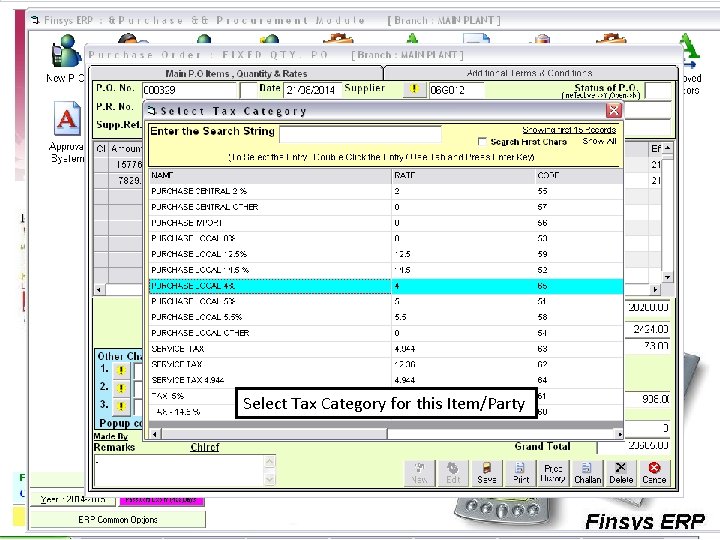Click the P.O. No. field 000339

click(x=189, y=90)
